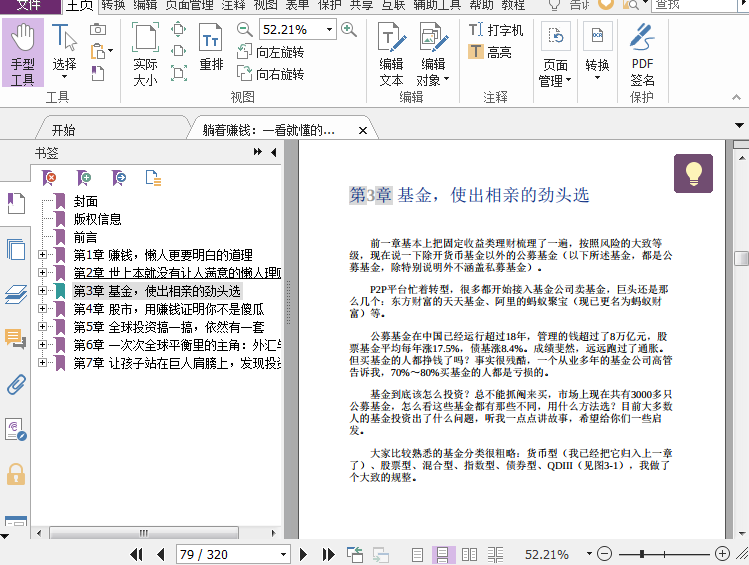Click the Snapshot camera icon
Screen dimensions: 749x565
click(98, 30)
